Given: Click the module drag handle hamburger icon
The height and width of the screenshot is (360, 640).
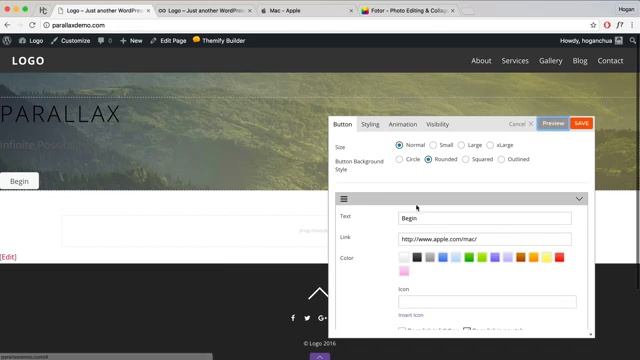Looking at the screenshot, I should [344, 199].
